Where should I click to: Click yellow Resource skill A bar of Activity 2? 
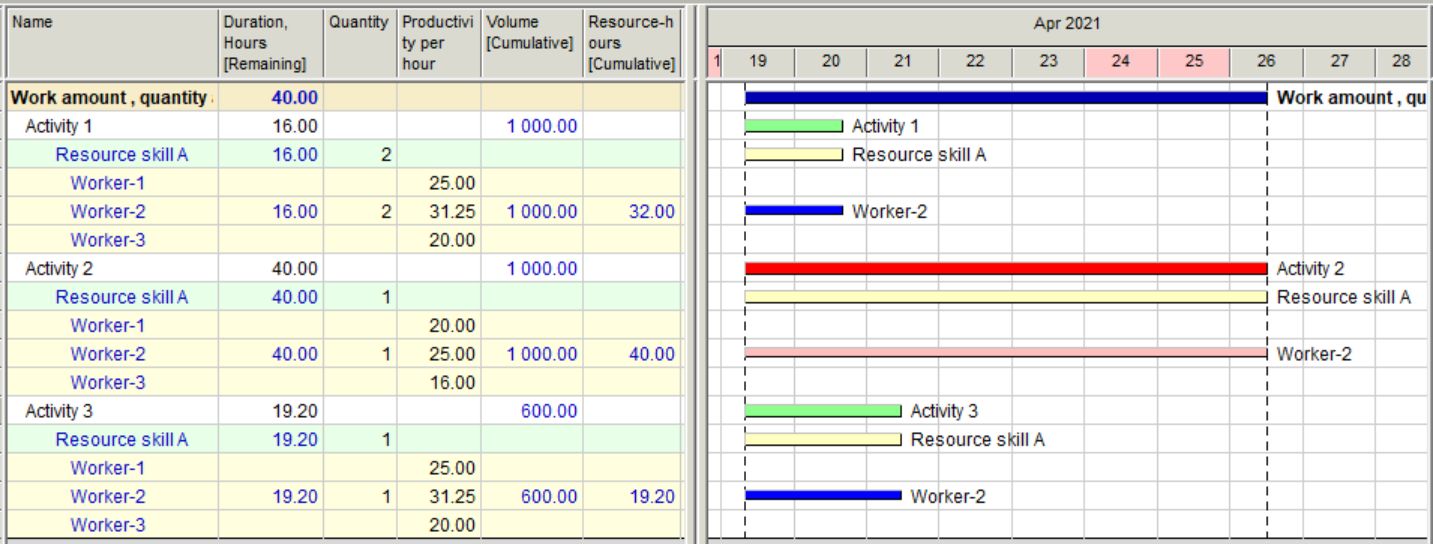click(1005, 297)
